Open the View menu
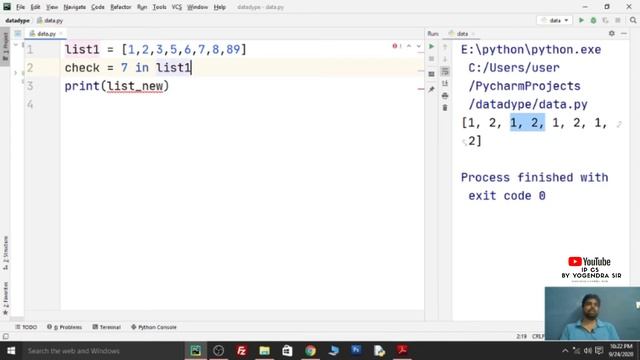 click(x=52, y=7)
